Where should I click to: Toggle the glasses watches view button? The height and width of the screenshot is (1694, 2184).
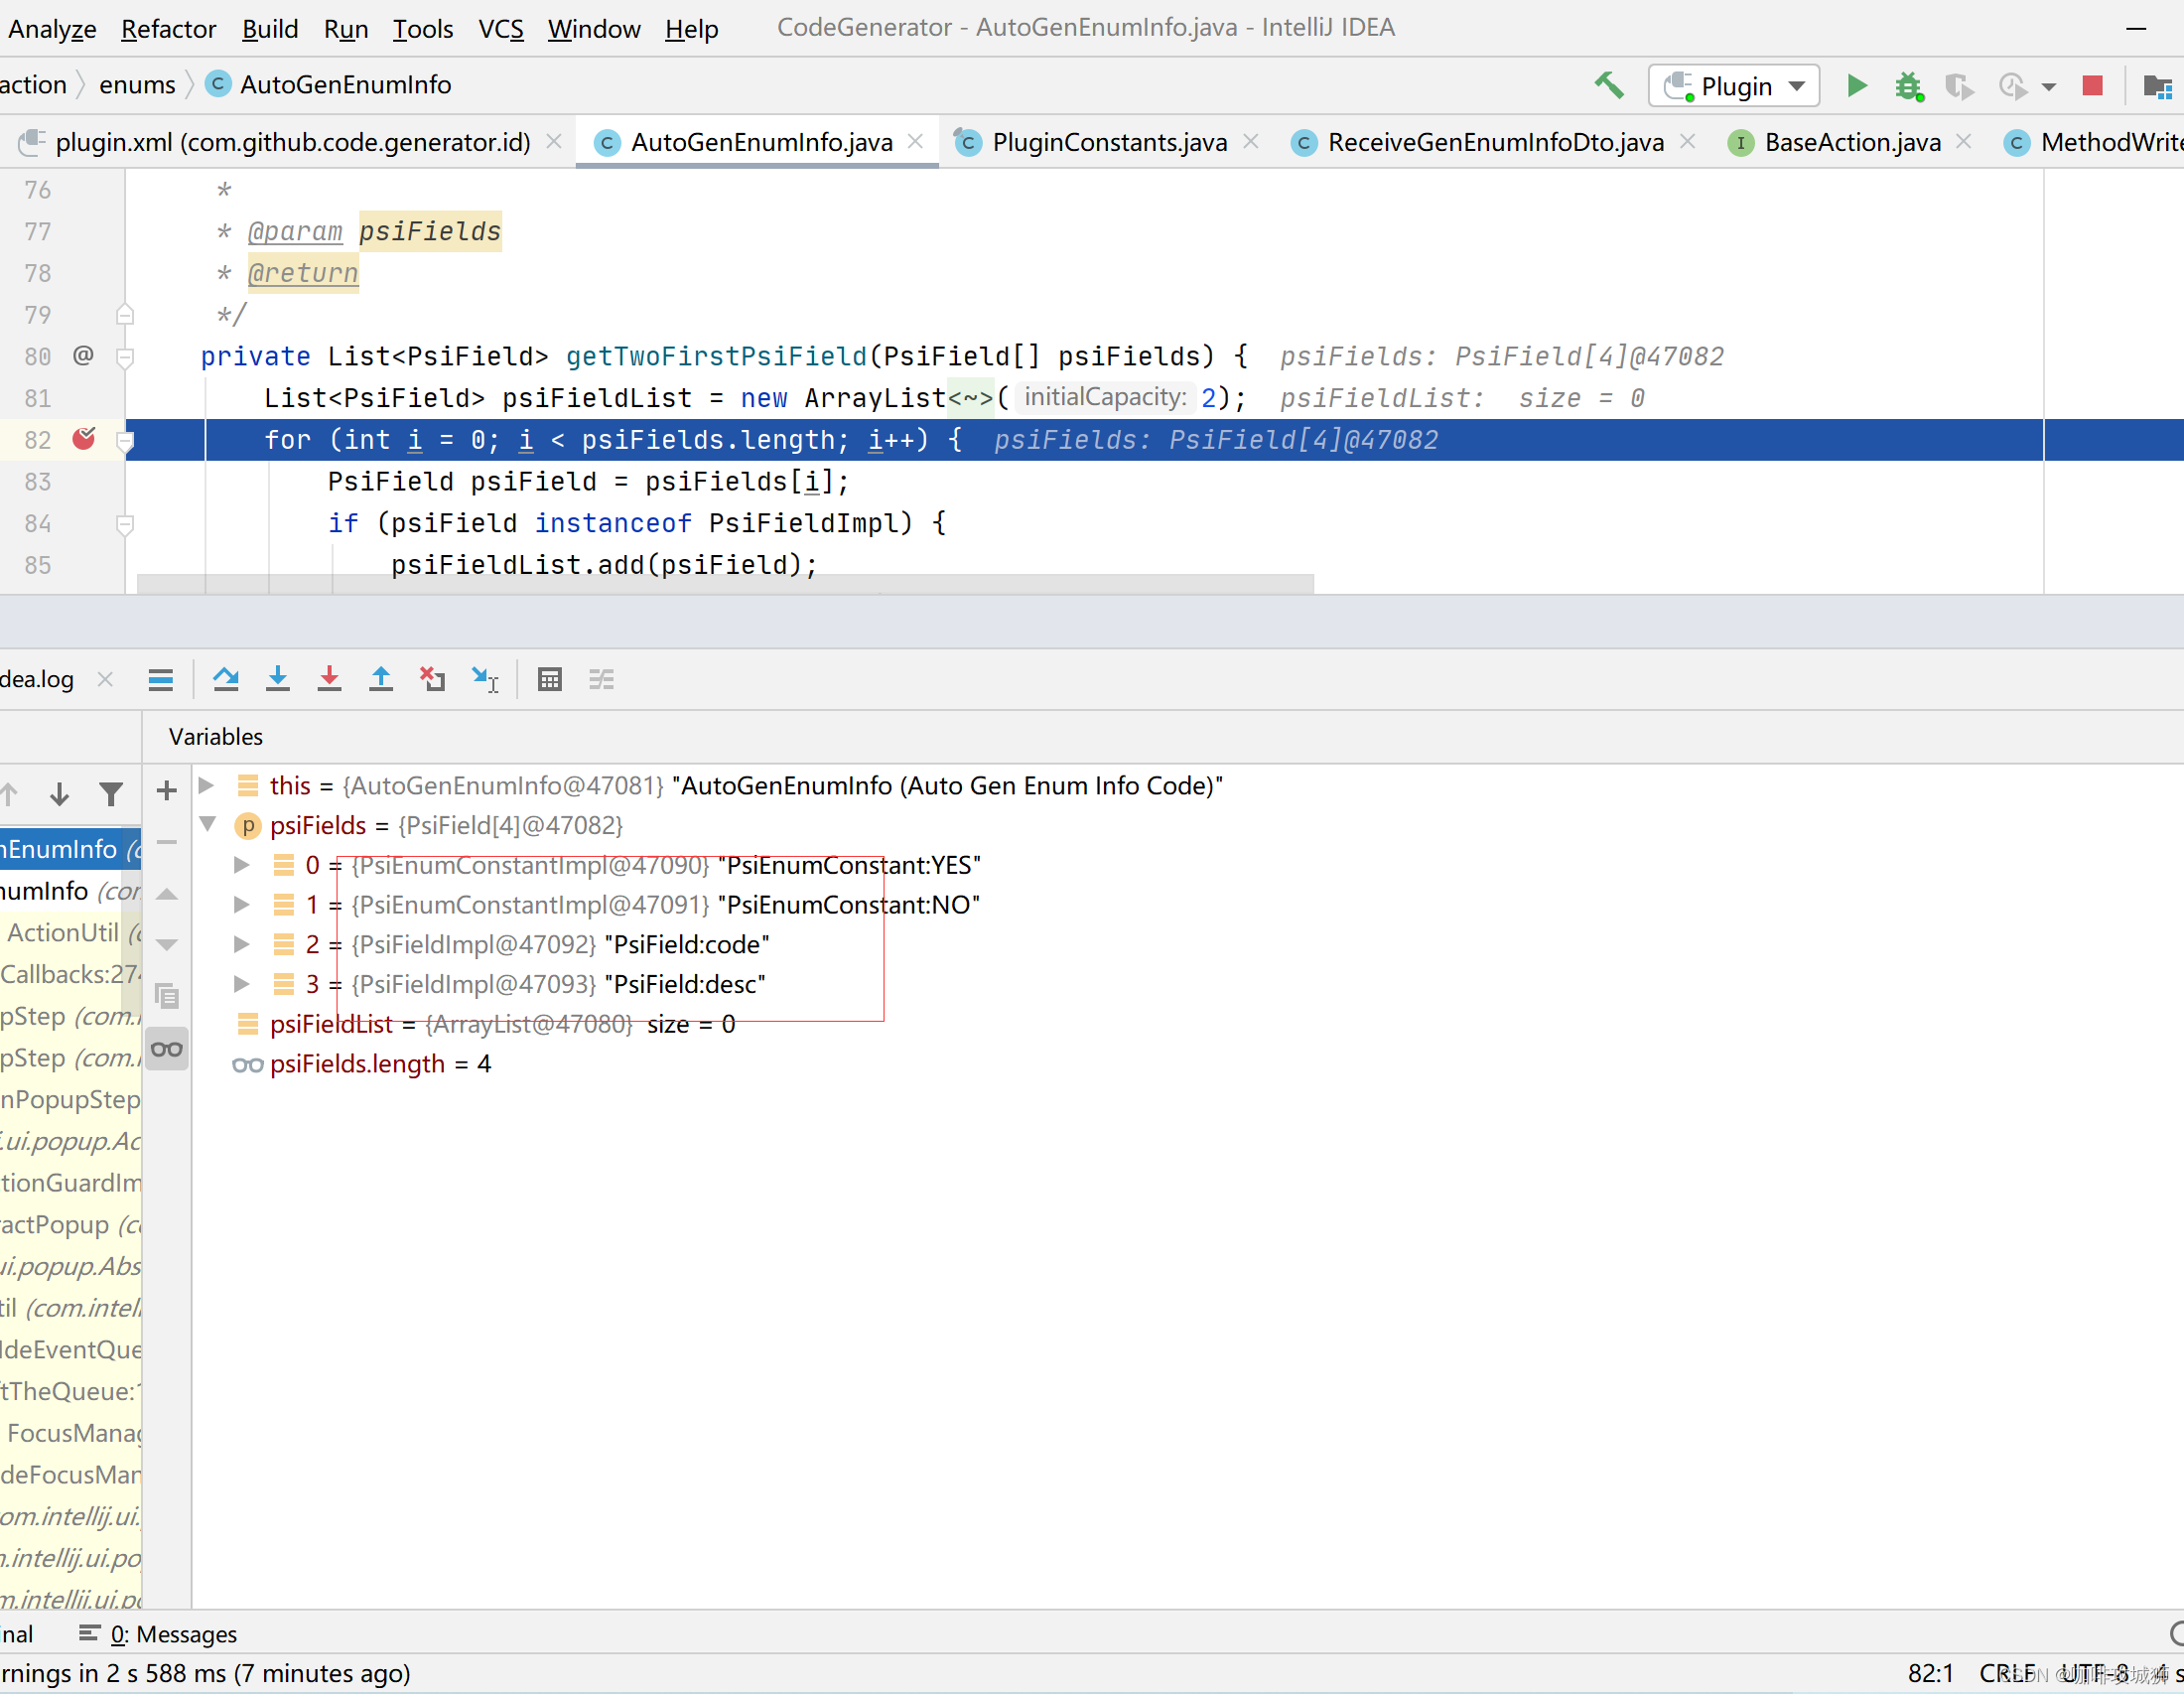(x=167, y=1049)
